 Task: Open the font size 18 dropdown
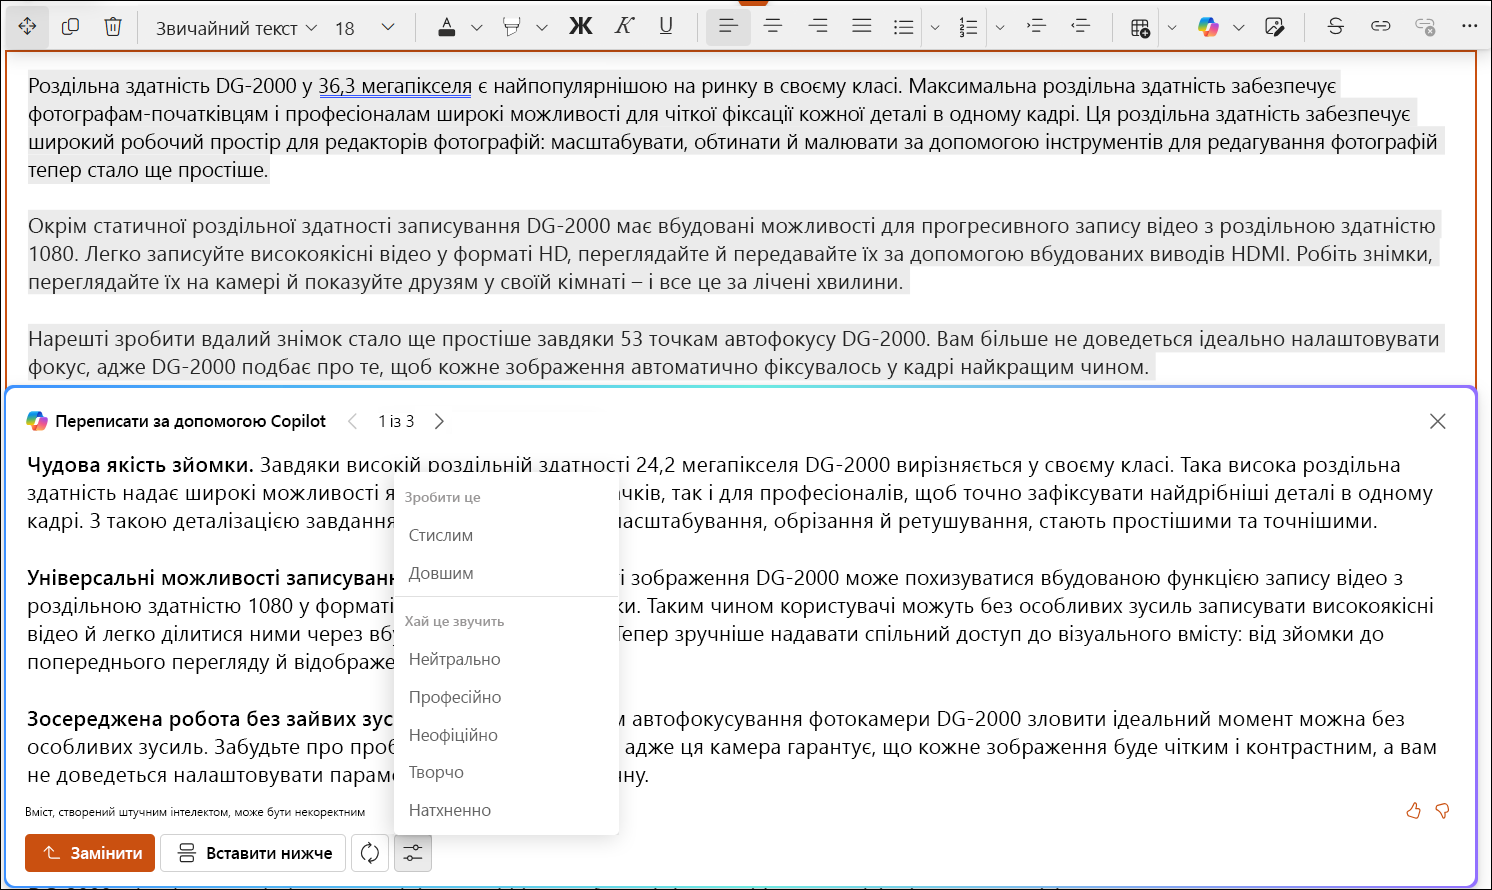364,28
